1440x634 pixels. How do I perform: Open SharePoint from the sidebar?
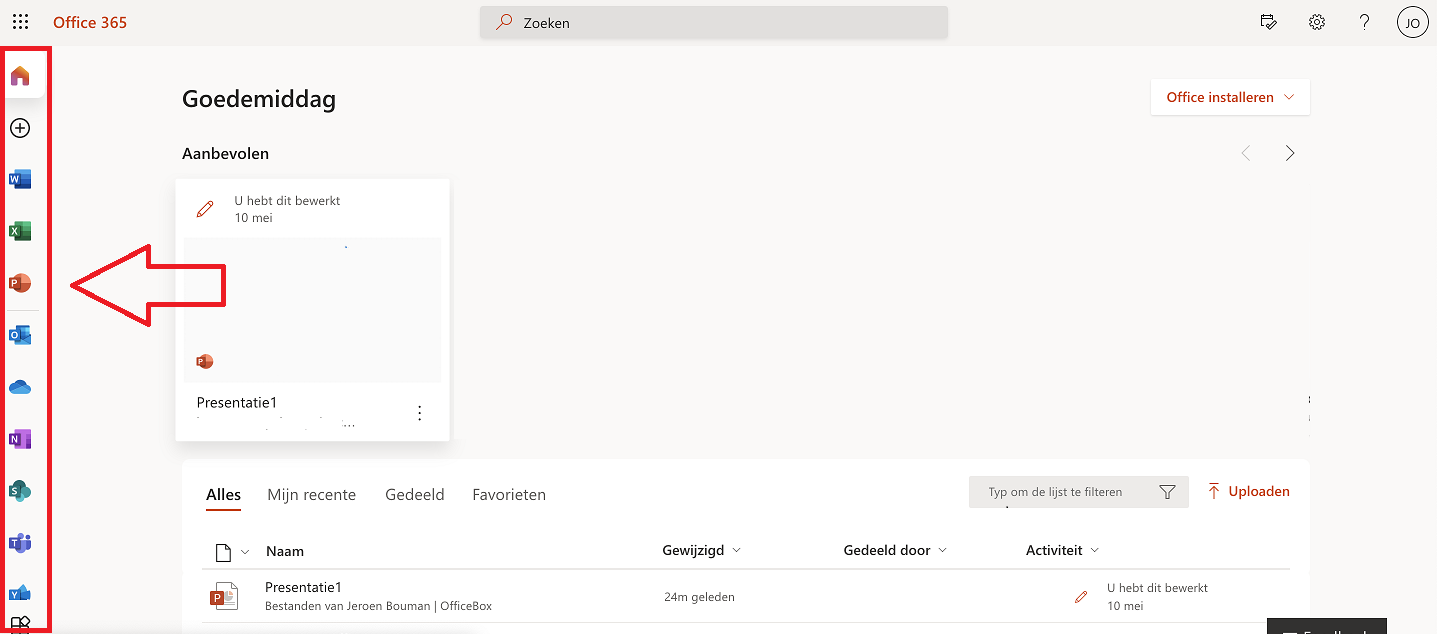(x=20, y=491)
